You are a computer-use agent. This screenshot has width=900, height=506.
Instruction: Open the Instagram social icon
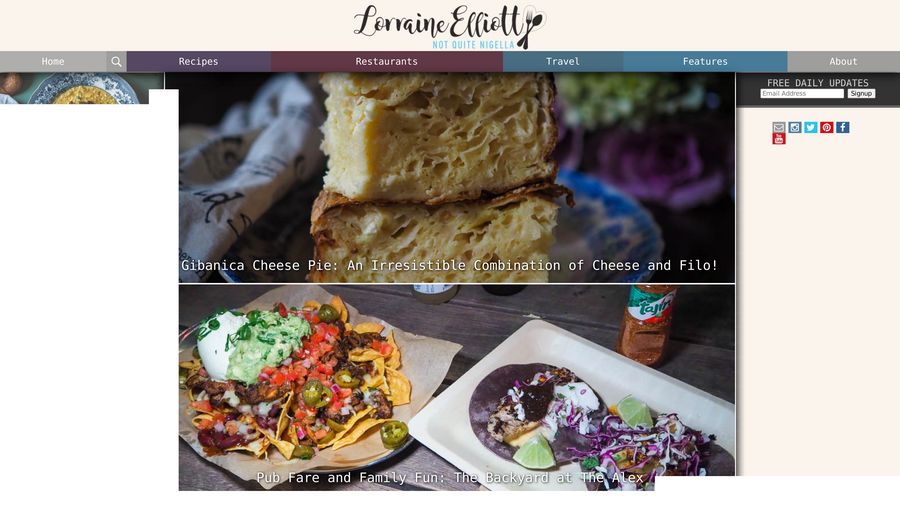794,127
